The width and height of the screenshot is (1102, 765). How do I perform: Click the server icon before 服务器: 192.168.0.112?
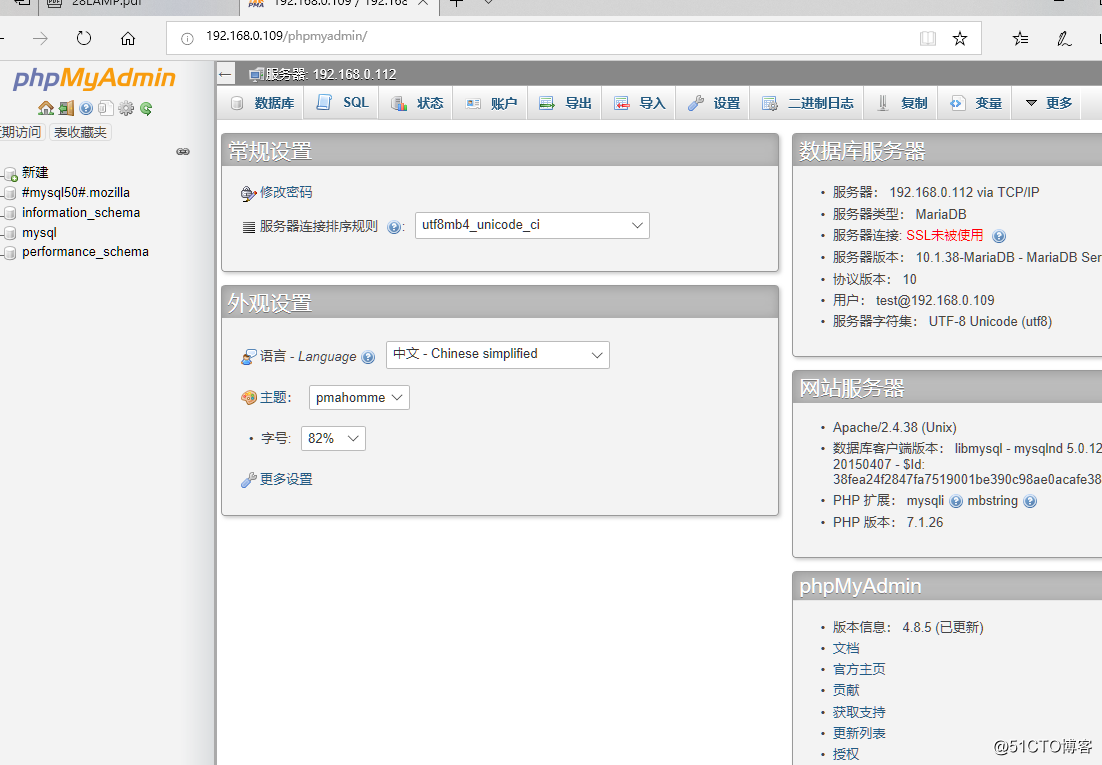pos(257,75)
